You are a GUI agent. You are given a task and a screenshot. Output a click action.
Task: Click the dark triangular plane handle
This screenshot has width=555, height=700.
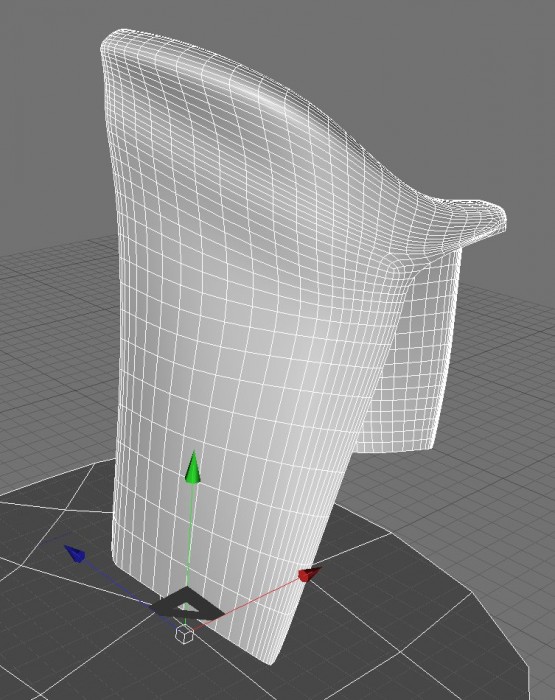click(187, 604)
